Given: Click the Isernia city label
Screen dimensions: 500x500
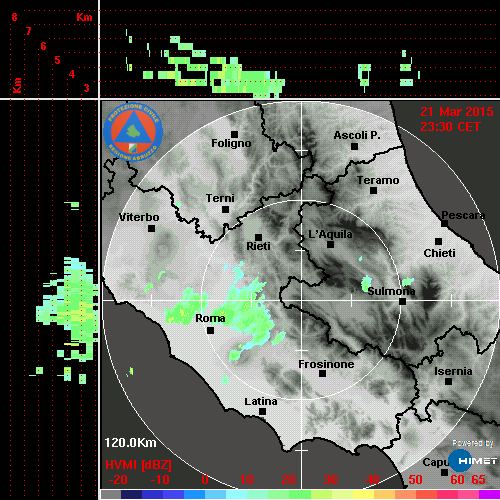Looking at the screenshot, I should tap(453, 371).
